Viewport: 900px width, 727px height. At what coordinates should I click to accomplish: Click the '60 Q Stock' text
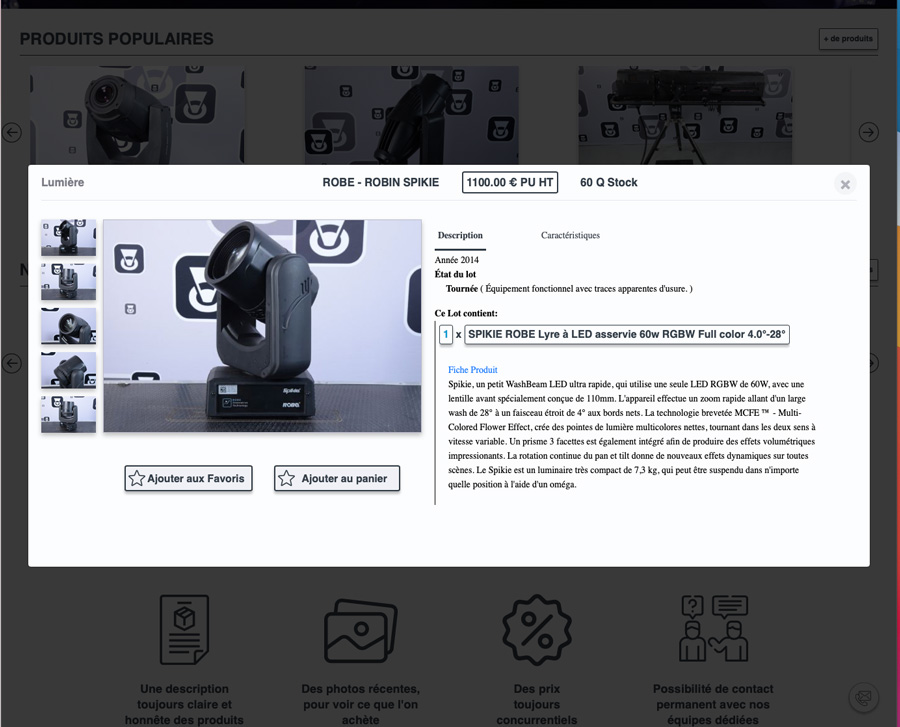point(608,182)
